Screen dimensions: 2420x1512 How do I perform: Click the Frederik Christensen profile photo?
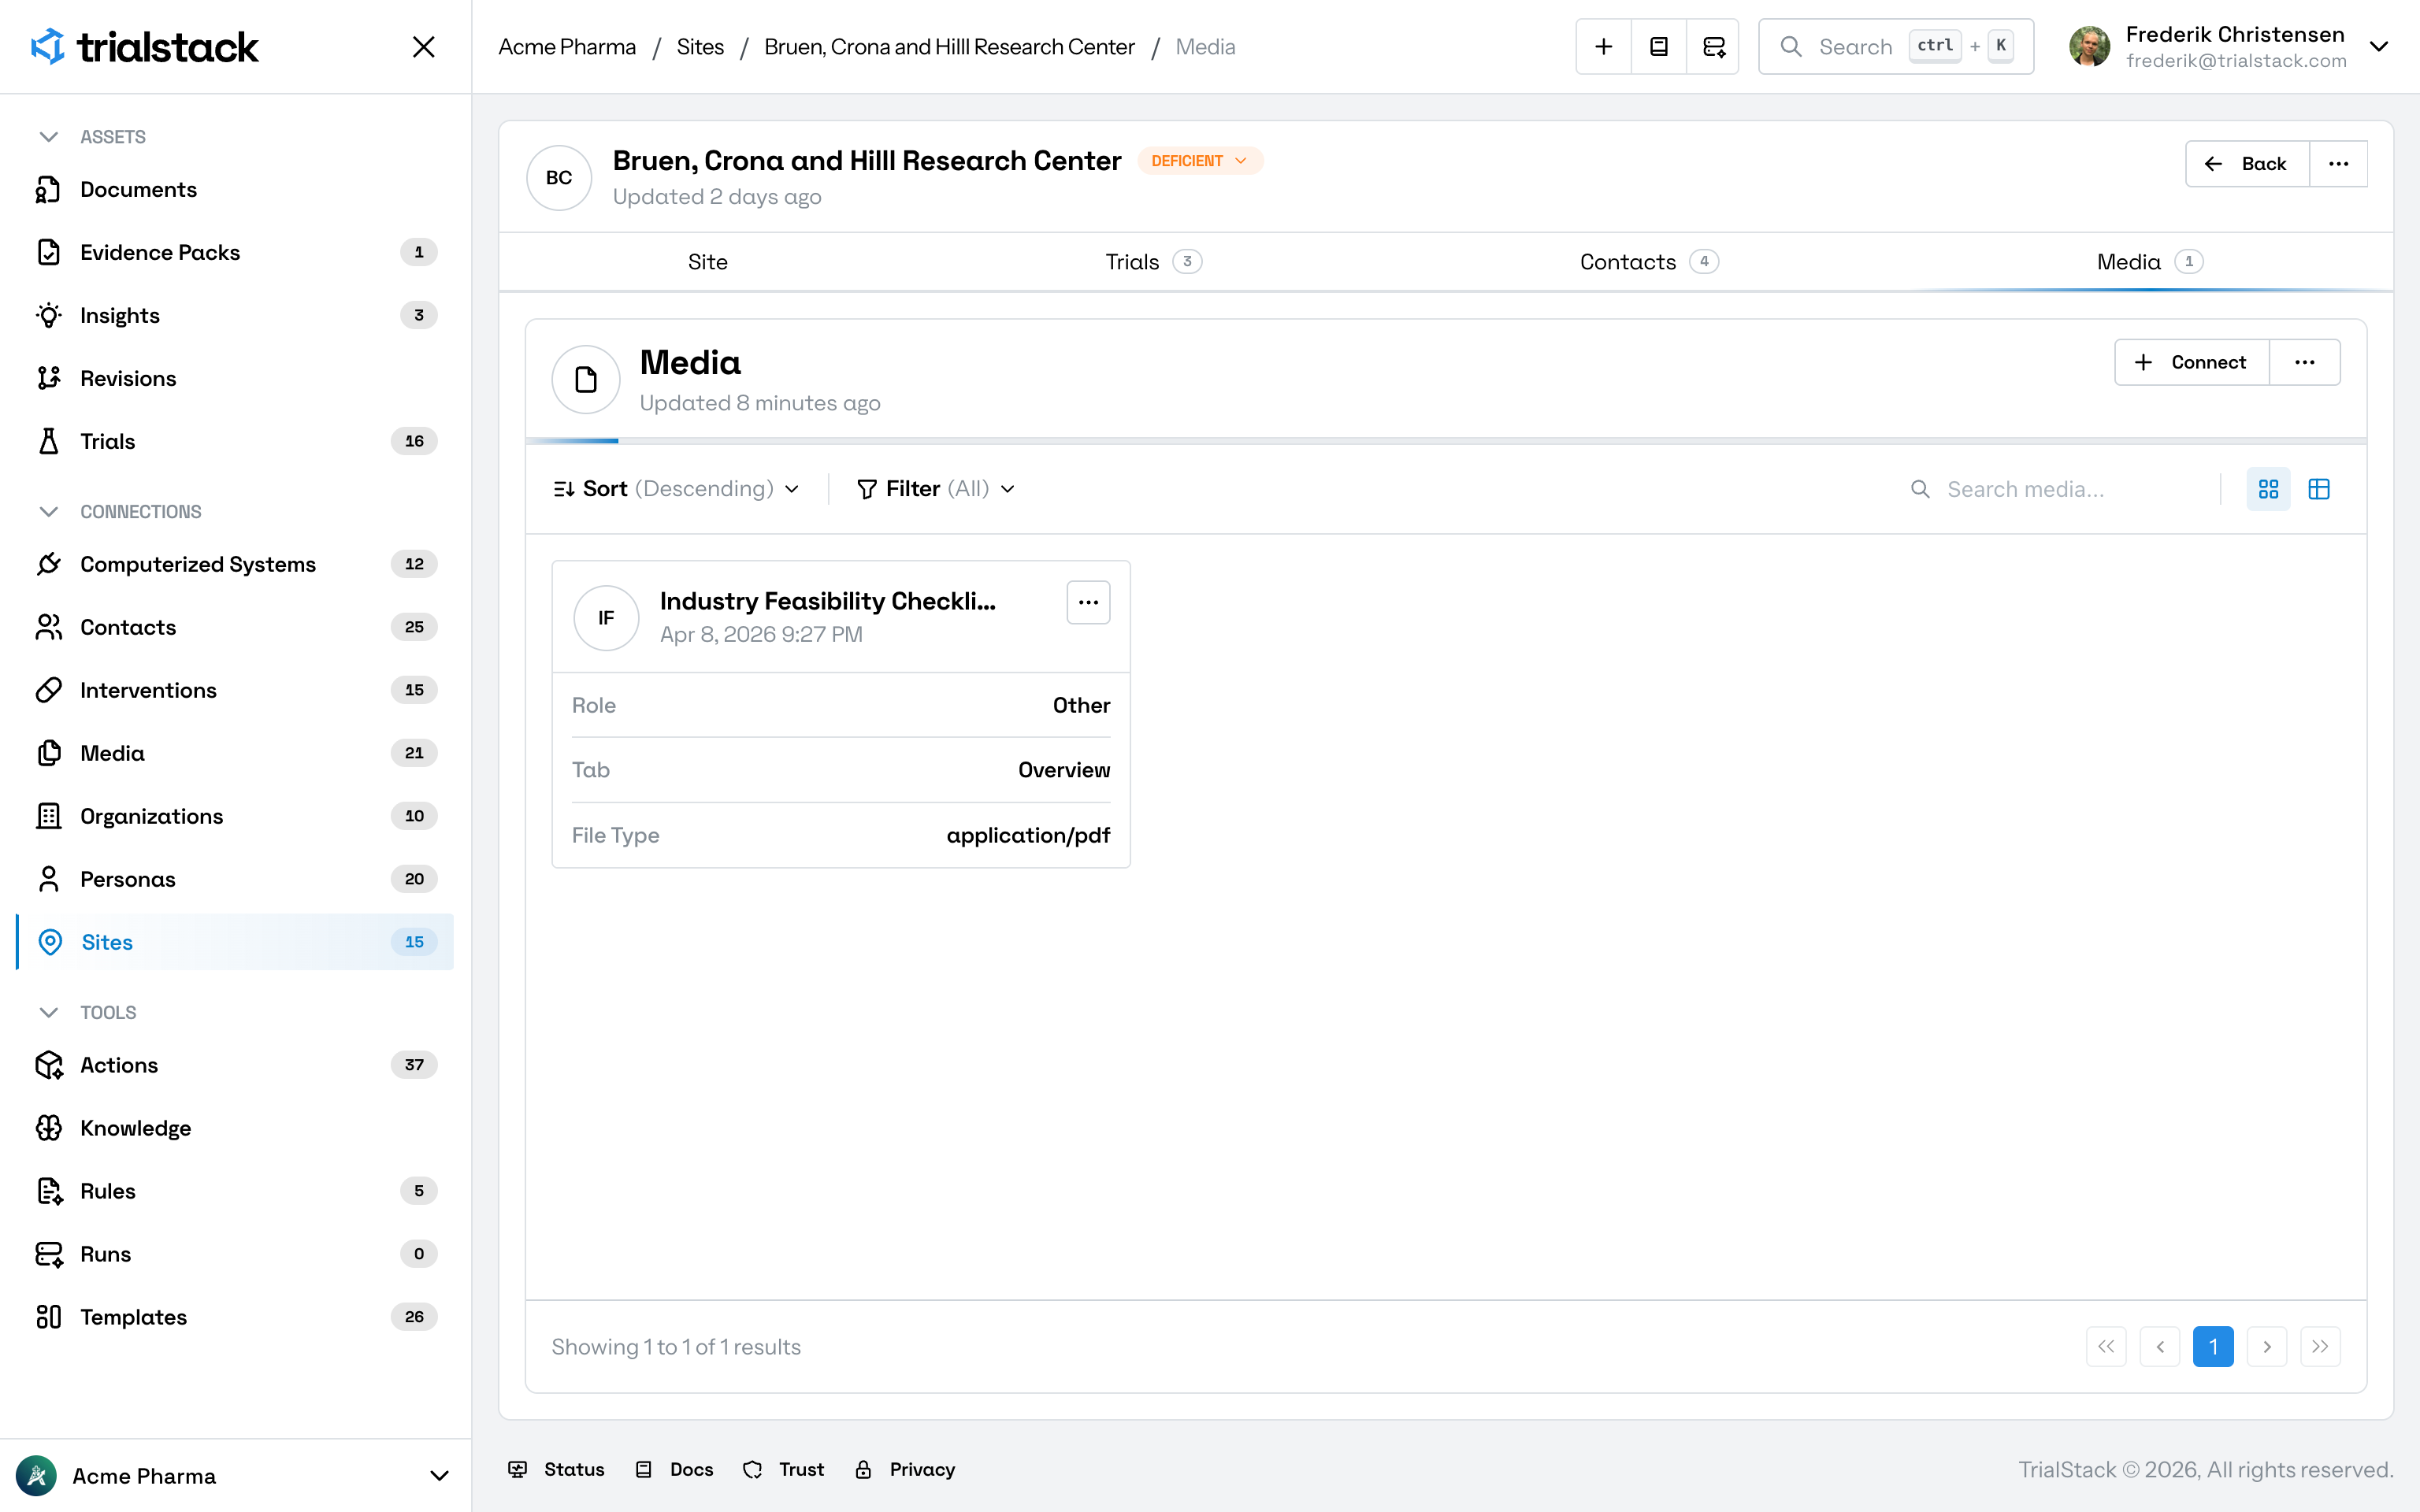pyautogui.click(x=2089, y=47)
